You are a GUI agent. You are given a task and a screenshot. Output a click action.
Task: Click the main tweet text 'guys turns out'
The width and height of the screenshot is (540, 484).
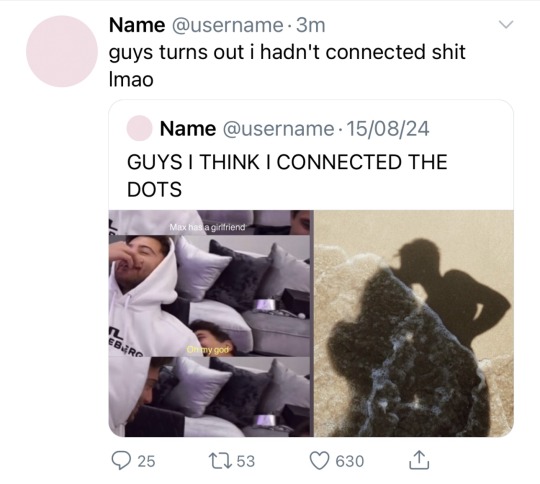click(176, 53)
